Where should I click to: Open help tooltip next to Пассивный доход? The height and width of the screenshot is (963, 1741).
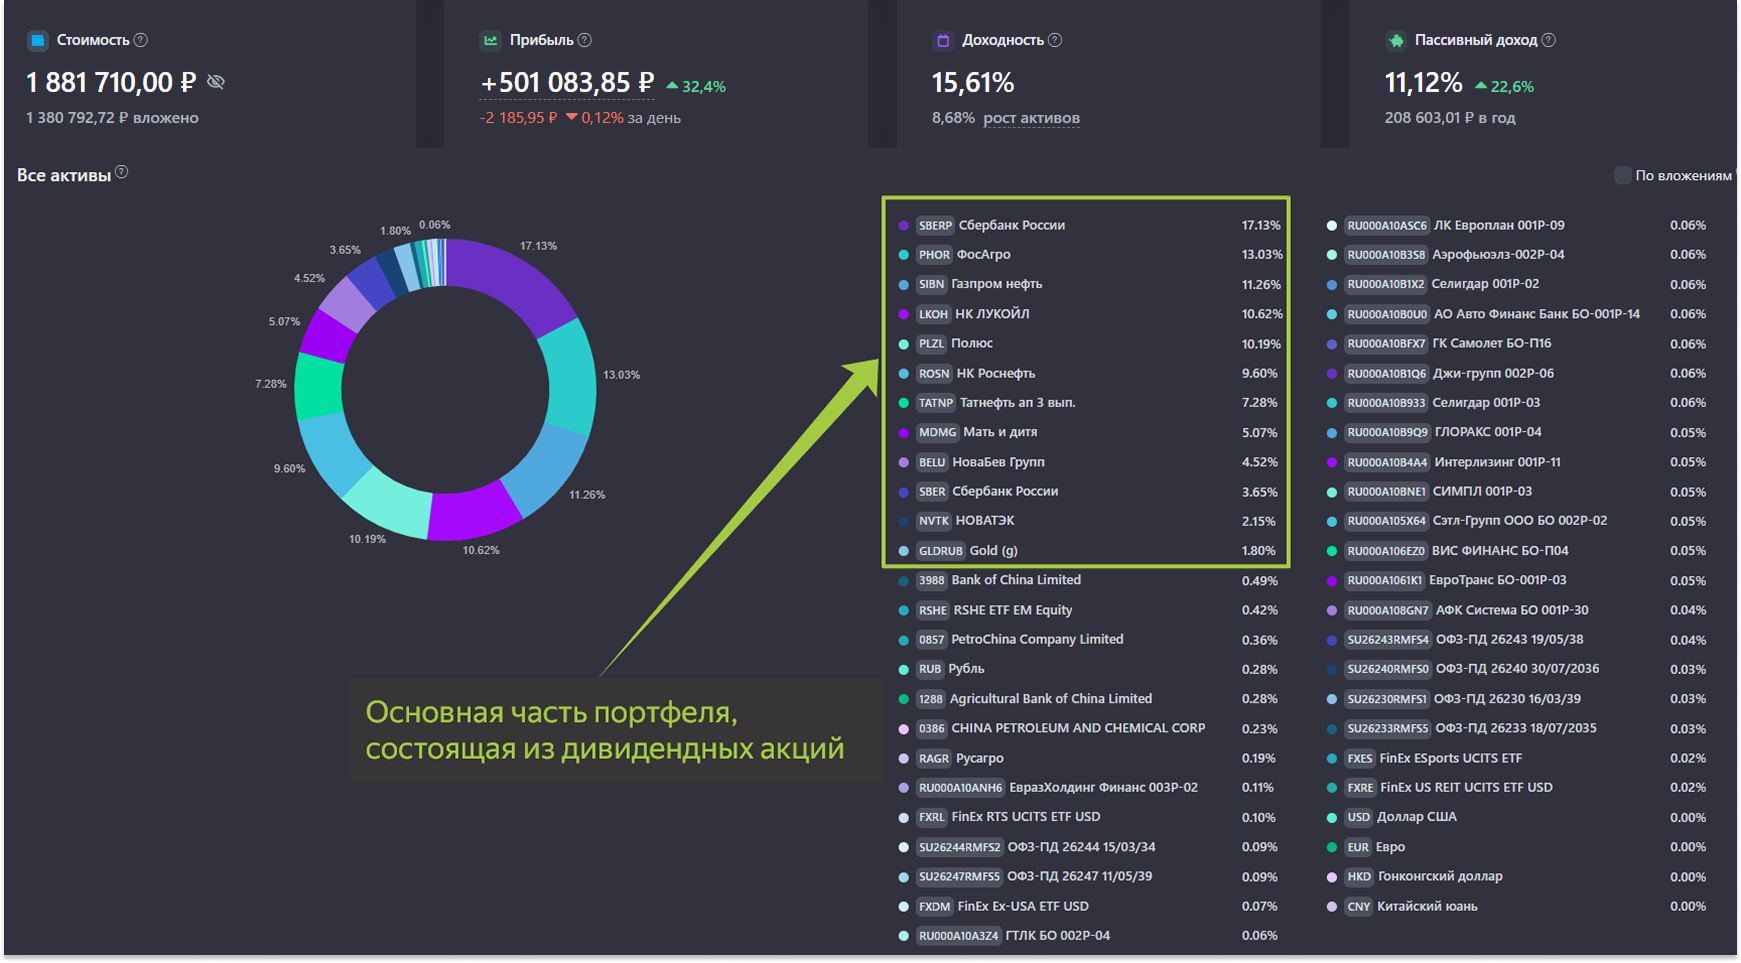tap(1549, 40)
